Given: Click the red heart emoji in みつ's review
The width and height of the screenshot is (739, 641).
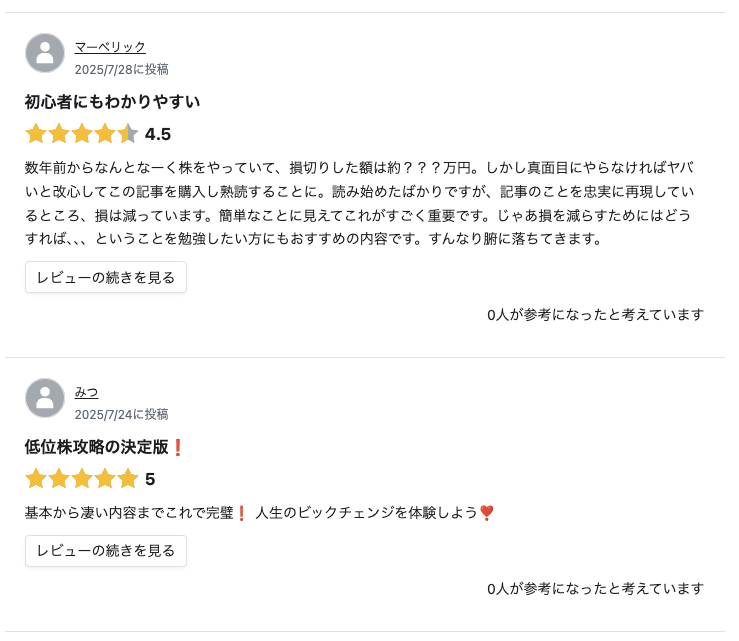Looking at the screenshot, I should pyautogui.click(x=486, y=512).
